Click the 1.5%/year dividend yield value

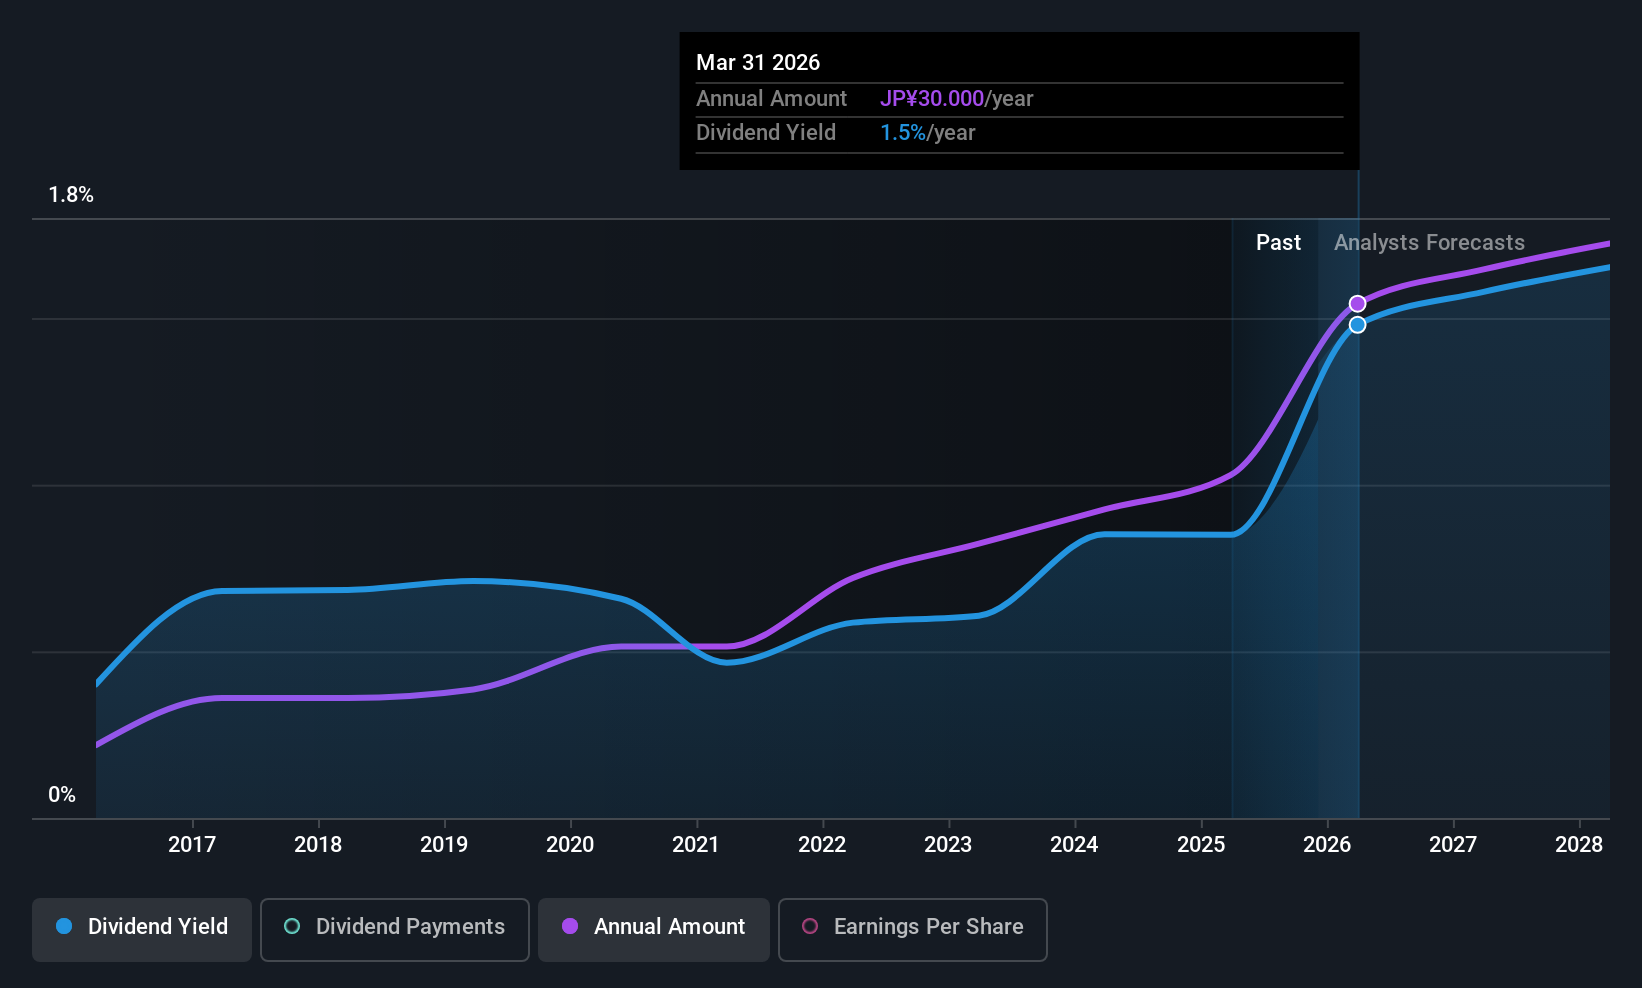click(927, 133)
